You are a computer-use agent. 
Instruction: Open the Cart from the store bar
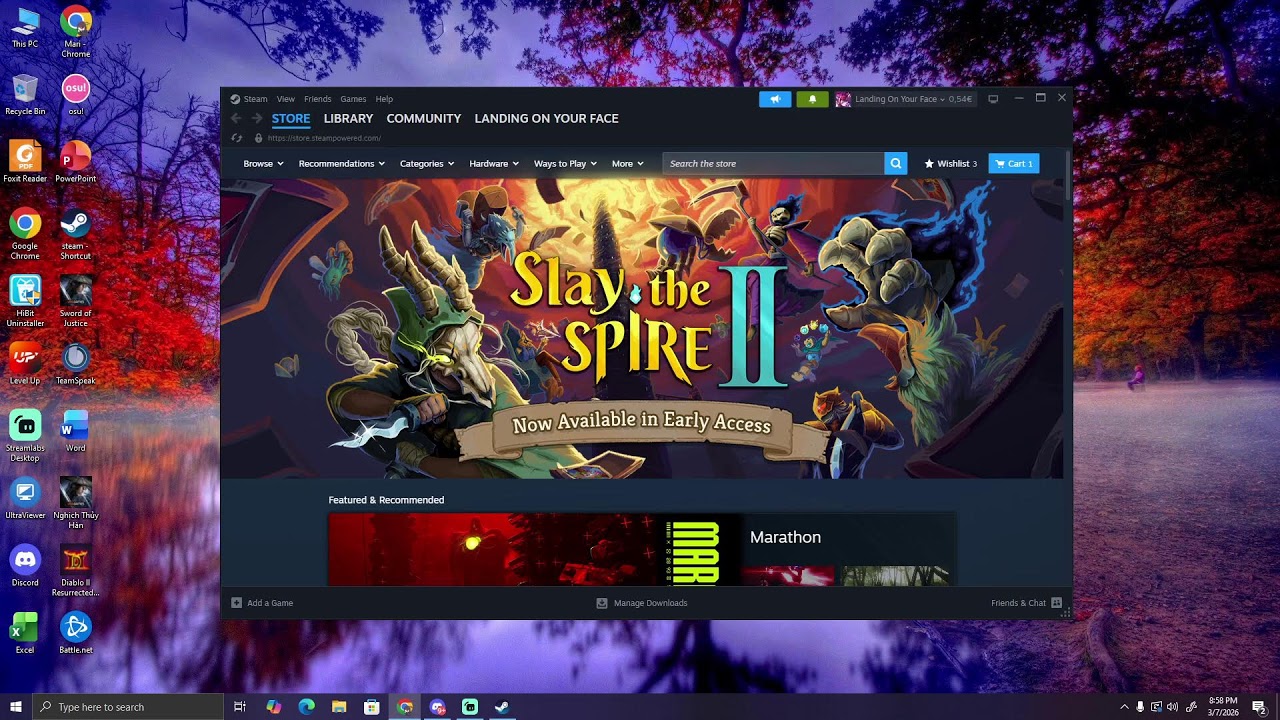1014,163
